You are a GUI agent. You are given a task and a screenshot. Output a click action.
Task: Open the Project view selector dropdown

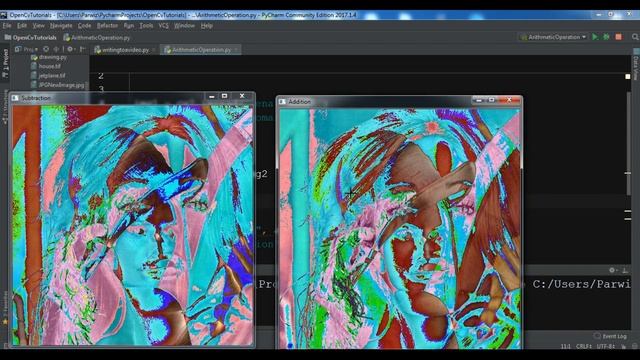pos(26,49)
